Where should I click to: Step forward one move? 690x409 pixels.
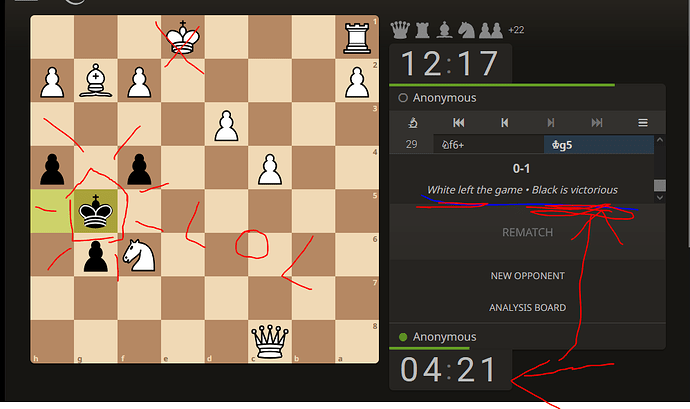[x=551, y=122]
